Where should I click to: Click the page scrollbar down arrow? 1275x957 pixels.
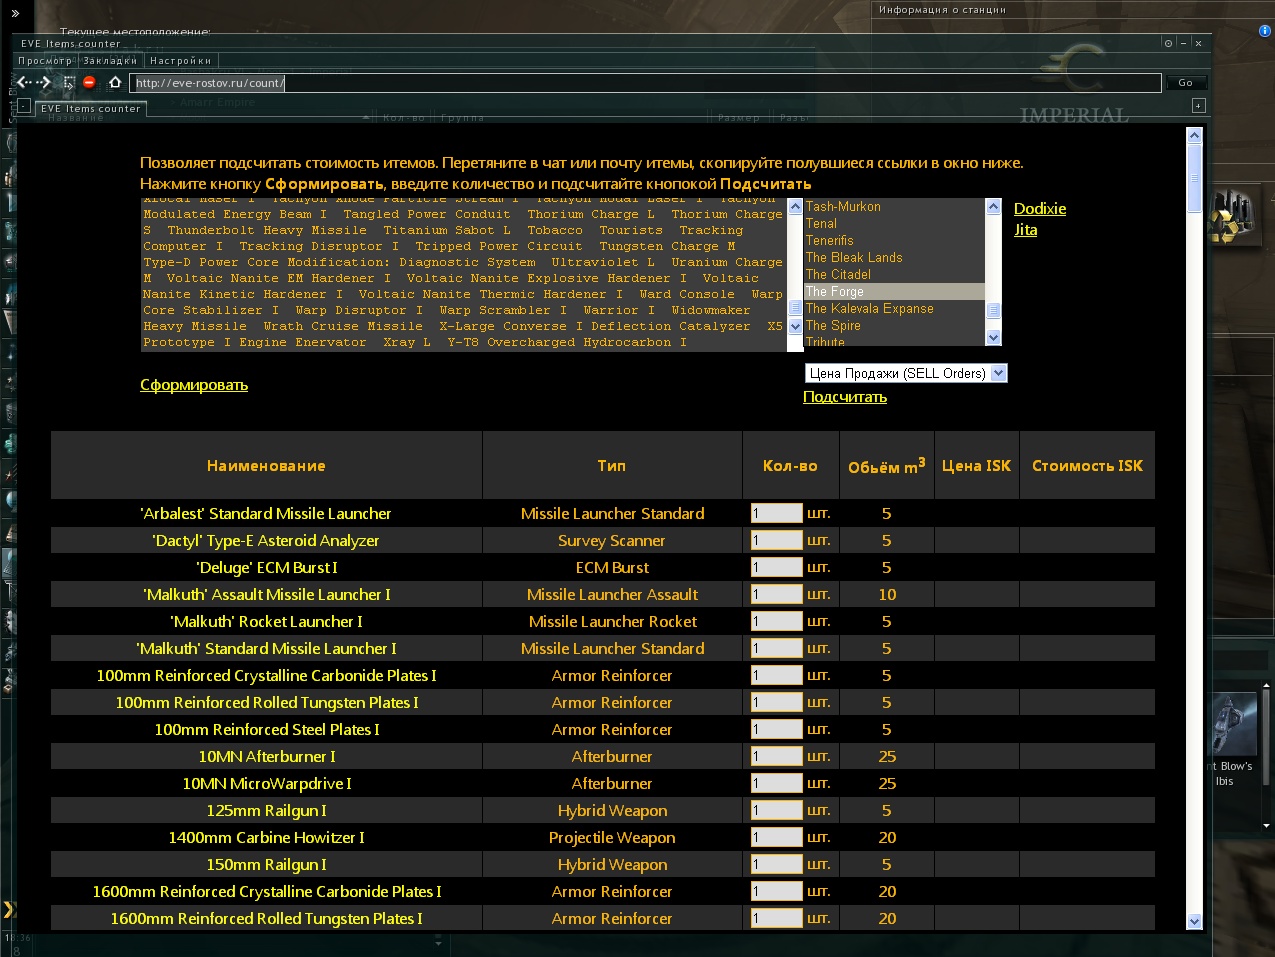(1194, 921)
